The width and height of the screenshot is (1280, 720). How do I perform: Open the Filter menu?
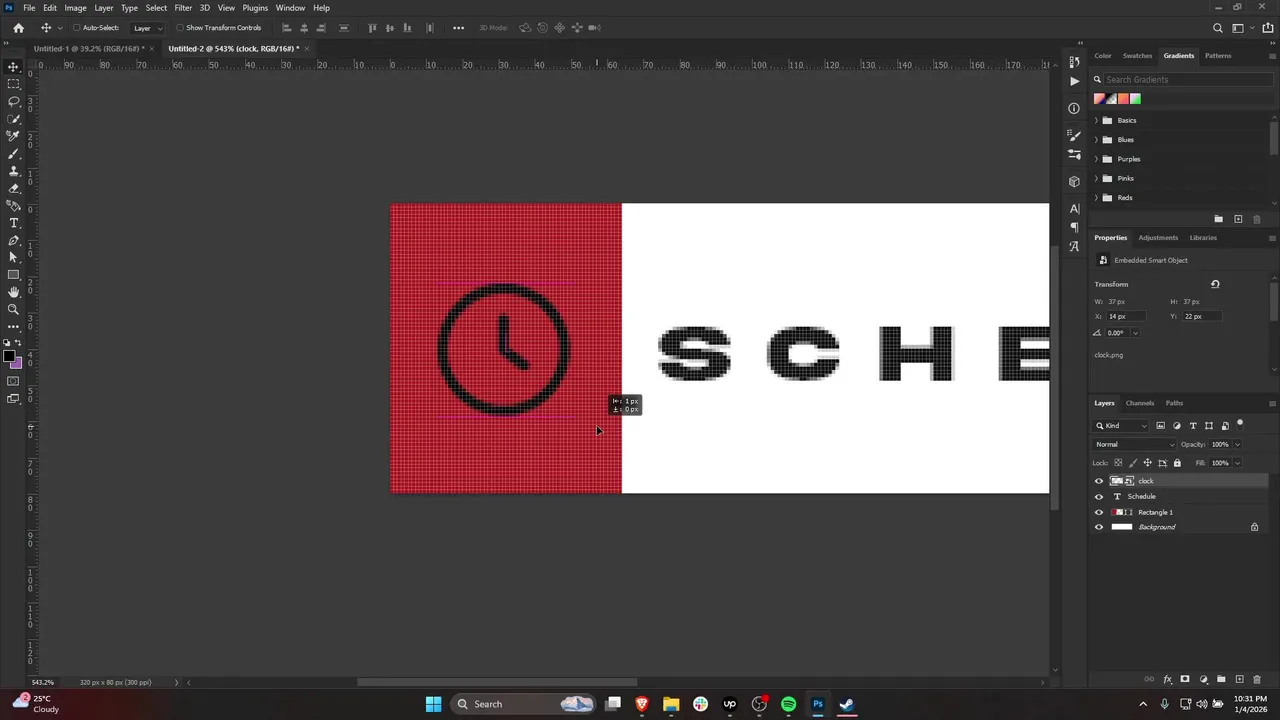[183, 8]
